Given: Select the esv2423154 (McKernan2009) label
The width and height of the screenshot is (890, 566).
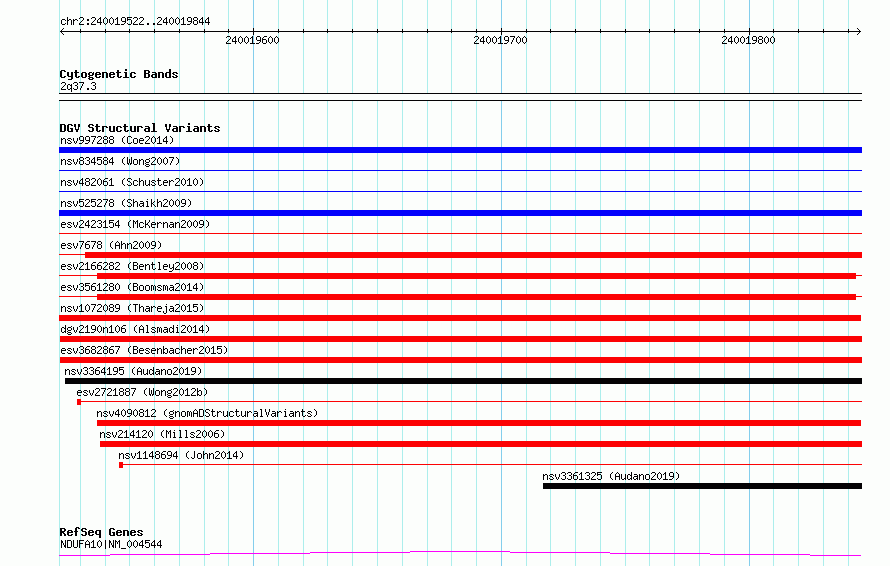Looking at the screenshot, I should click(135, 224).
